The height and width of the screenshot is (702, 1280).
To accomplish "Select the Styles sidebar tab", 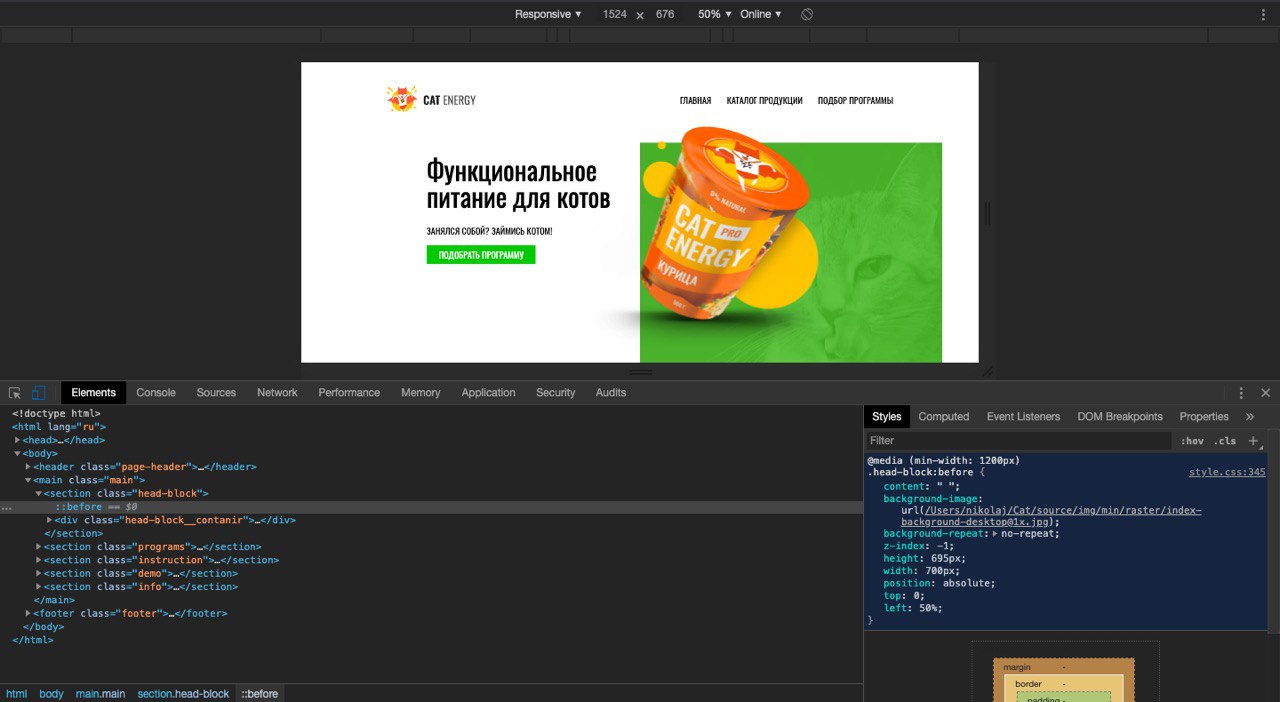I will point(886,417).
